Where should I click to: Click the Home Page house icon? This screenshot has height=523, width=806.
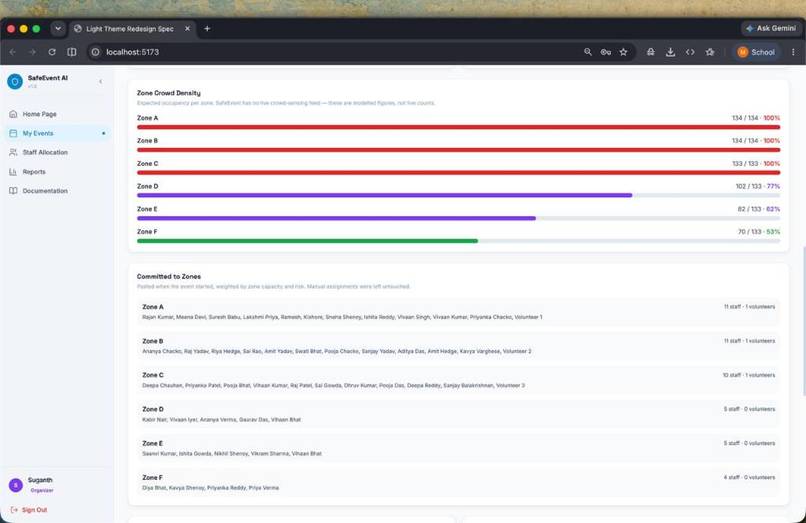[13, 114]
